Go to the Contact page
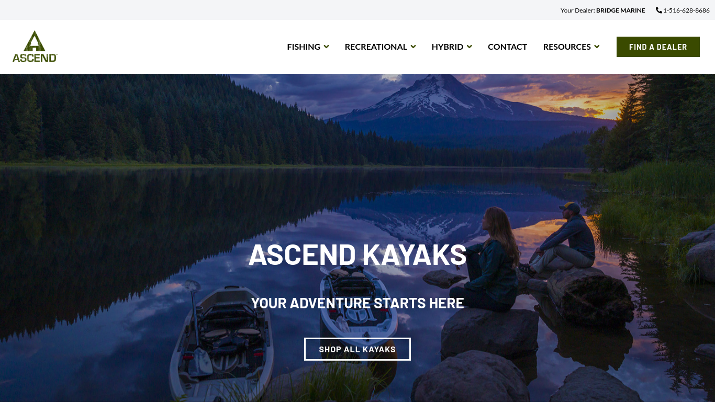Screen dimensions: 715x402 coord(507,47)
